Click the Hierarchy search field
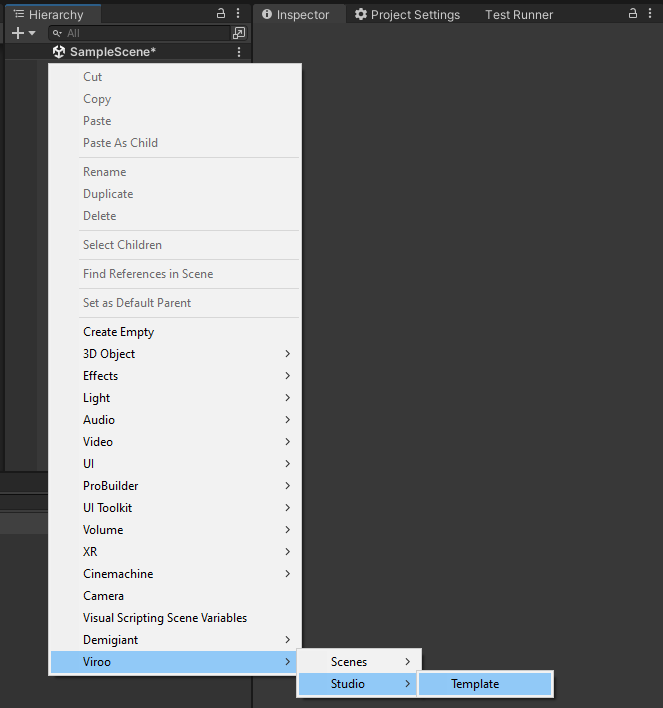Image resolution: width=663 pixels, height=708 pixels. [x=140, y=33]
